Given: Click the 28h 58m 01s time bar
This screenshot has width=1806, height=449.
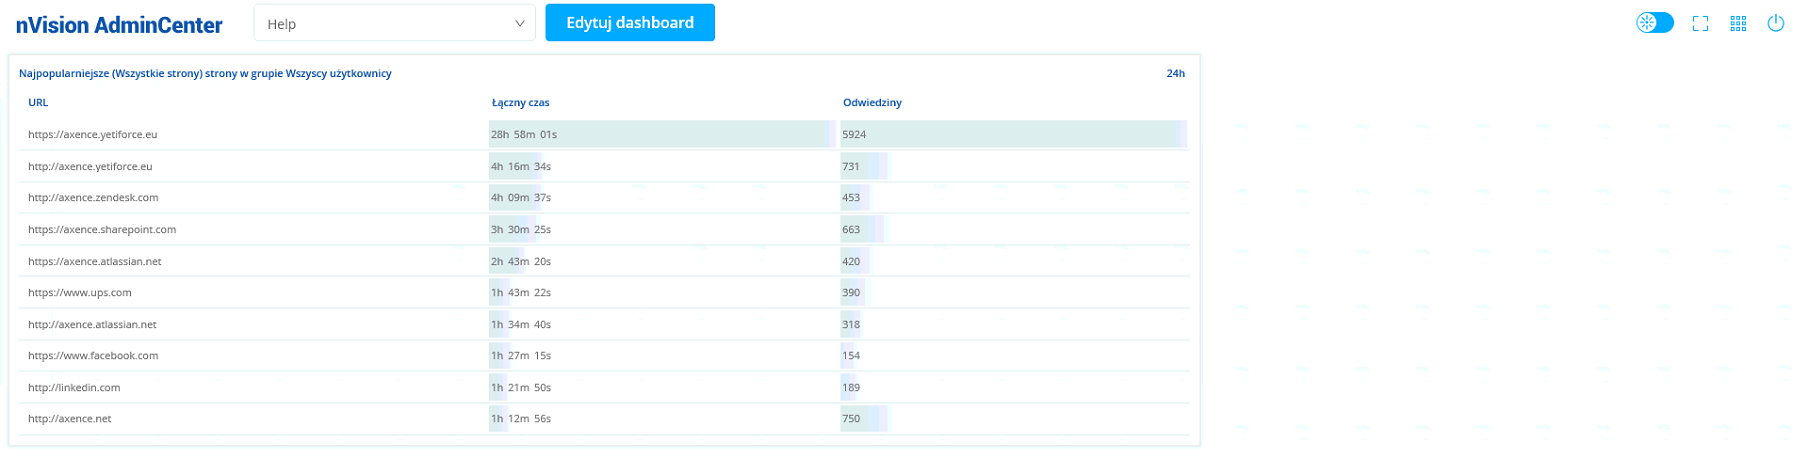Looking at the screenshot, I should (x=660, y=135).
